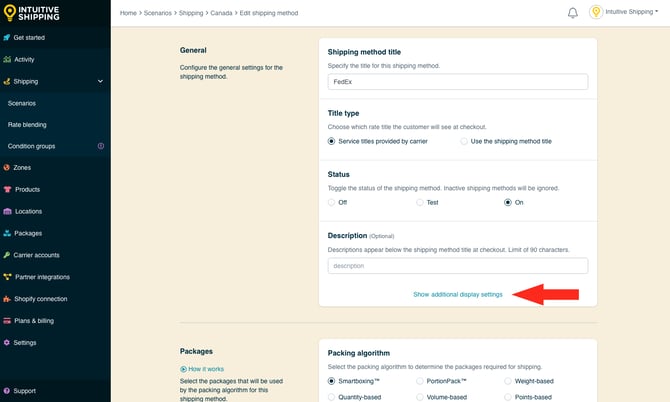Click the Plans & billing card icon
Screen dimensions: 670x402
pyautogui.click(x=7, y=320)
